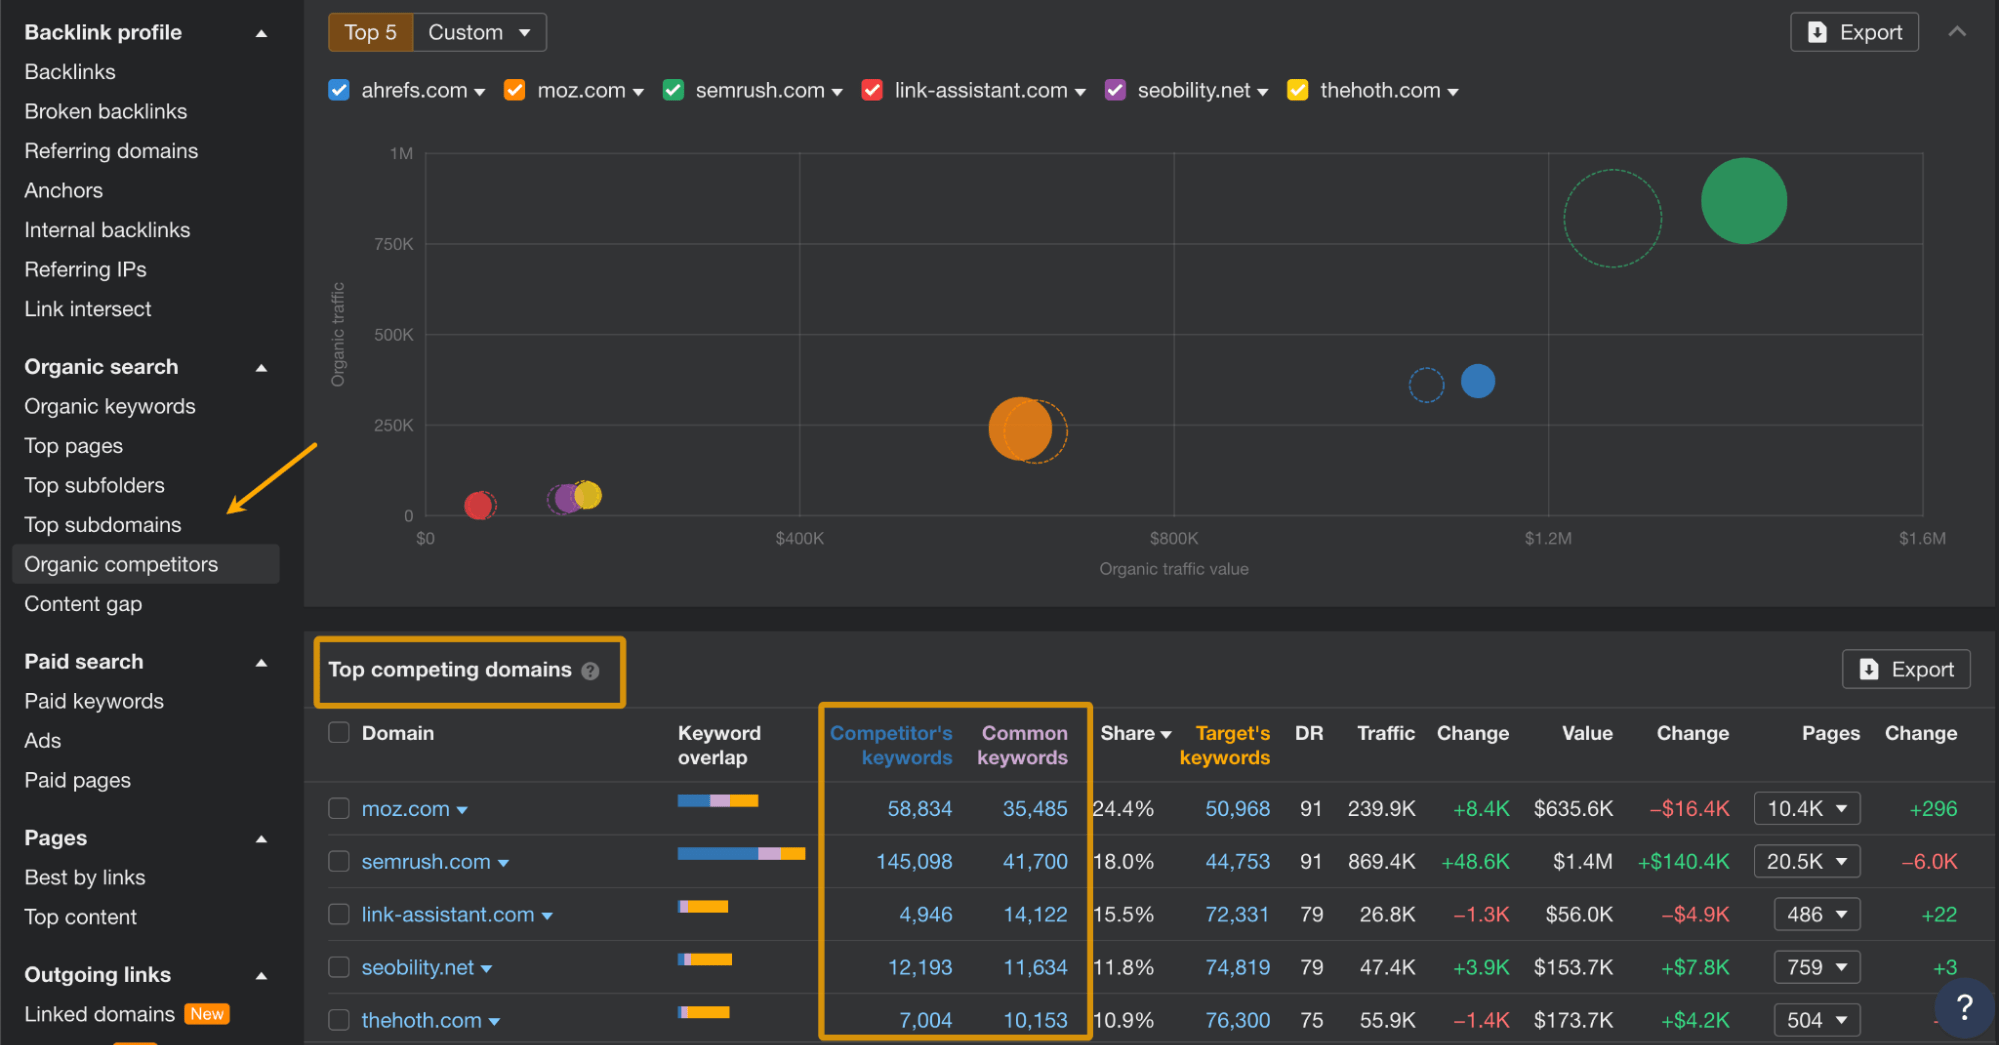Viewport: 1999px width, 1046px height.
Task: Collapse the Backlink profile sidebar section
Action: (260, 31)
